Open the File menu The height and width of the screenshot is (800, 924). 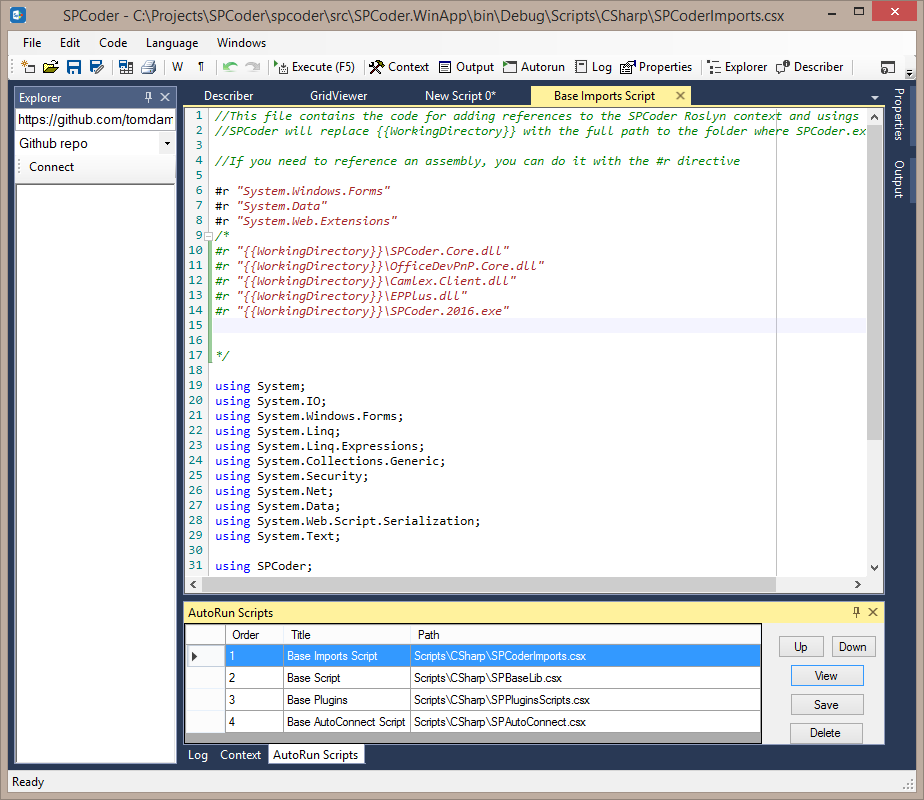pyautogui.click(x=32, y=43)
